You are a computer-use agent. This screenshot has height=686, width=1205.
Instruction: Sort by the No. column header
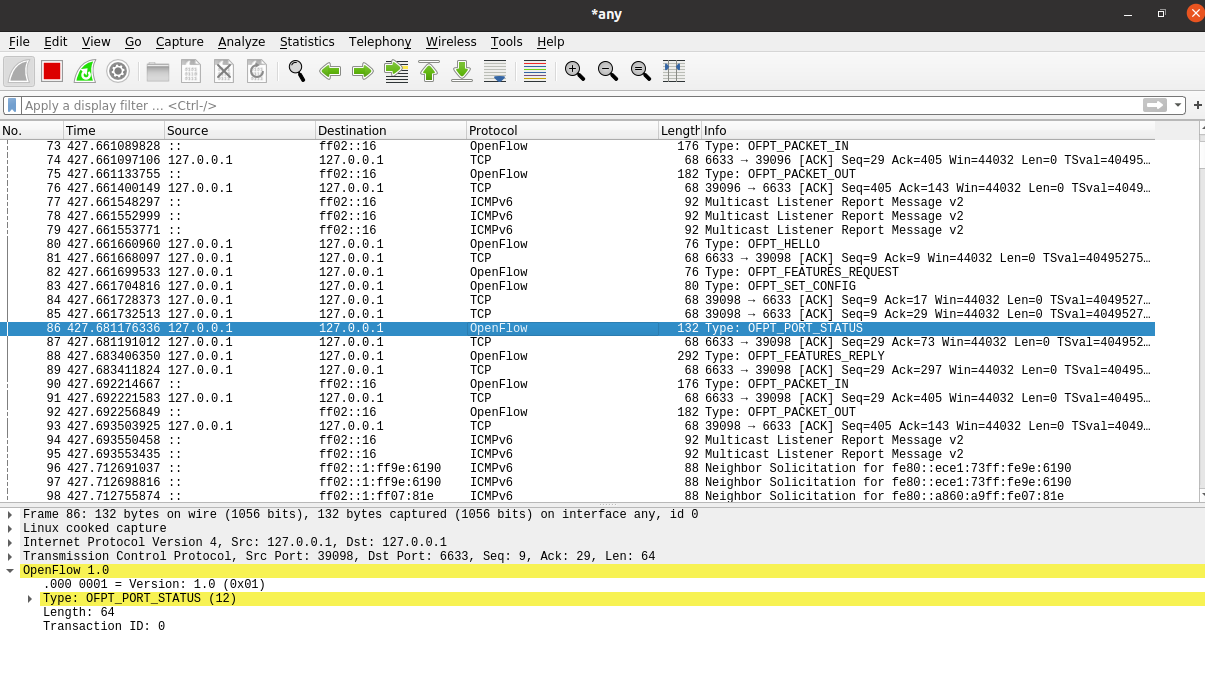pos(32,131)
